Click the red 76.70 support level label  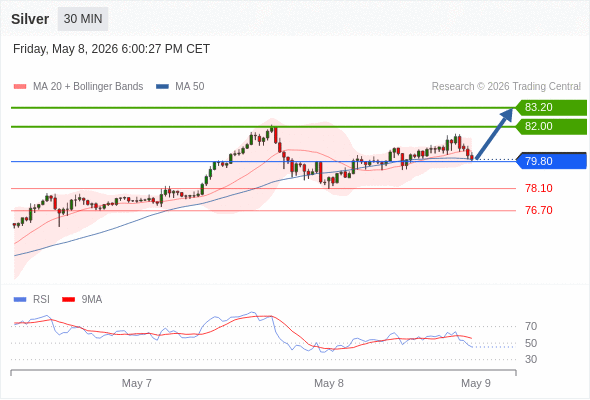click(539, 210)
